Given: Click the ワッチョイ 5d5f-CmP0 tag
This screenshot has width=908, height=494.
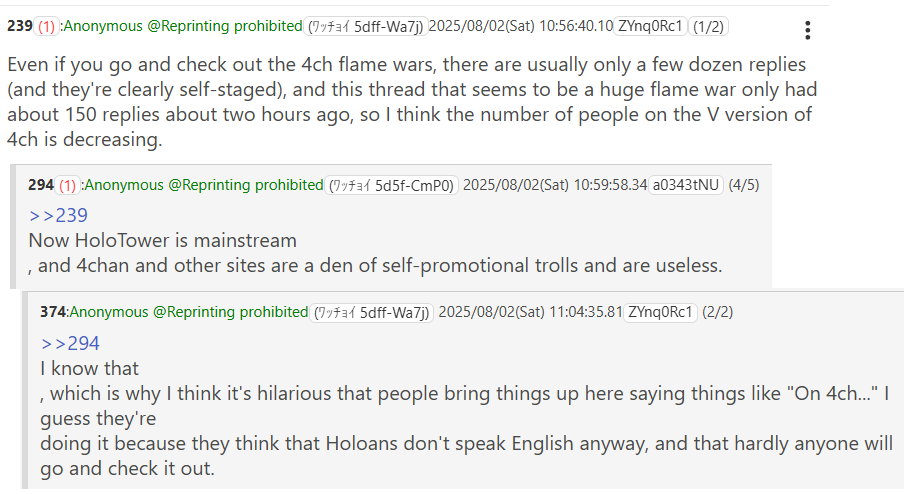Looking at the screenshot, I should 393,185.
